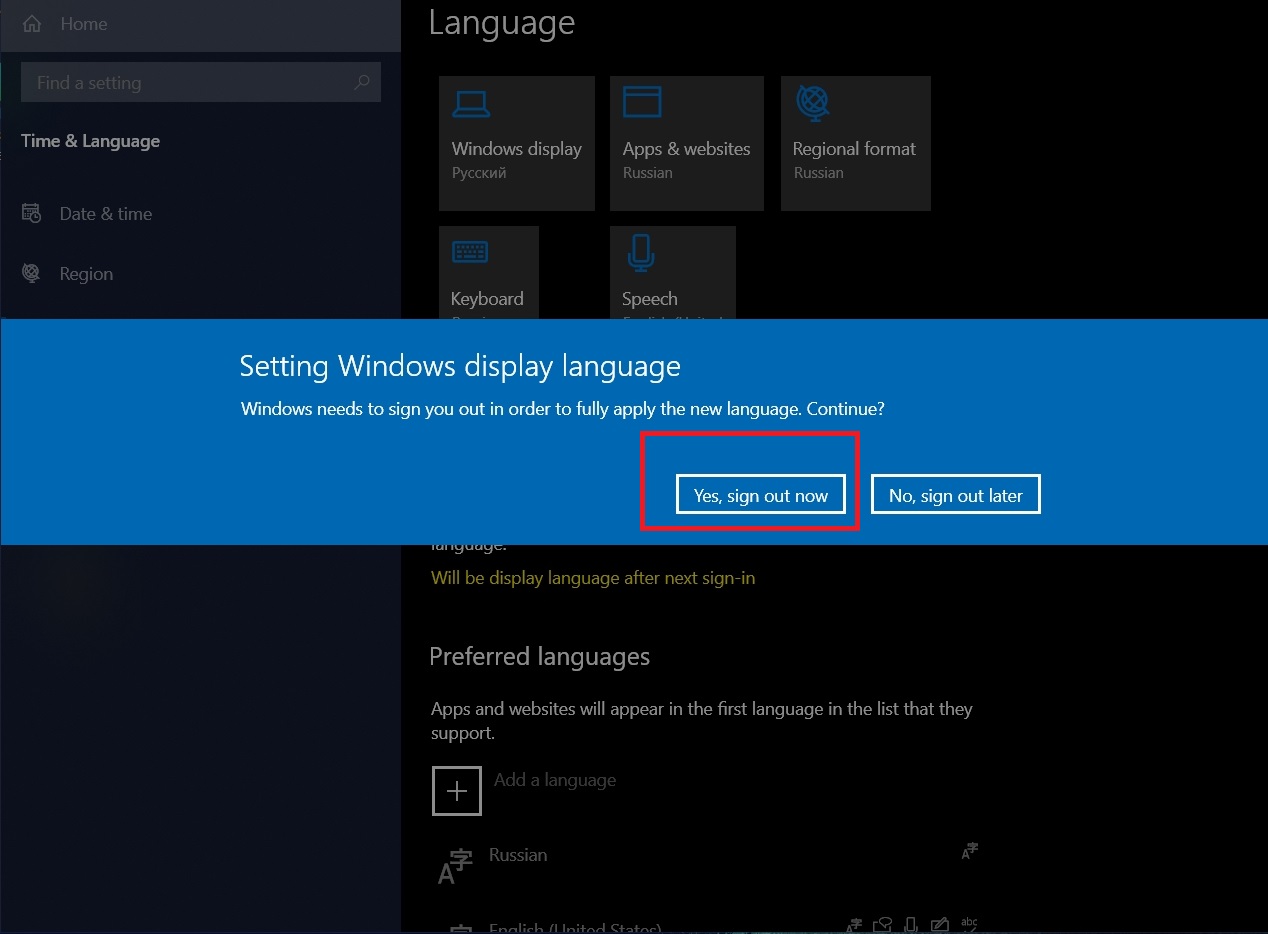Click the laptop icon on Windows display tile

click(471, 103)
